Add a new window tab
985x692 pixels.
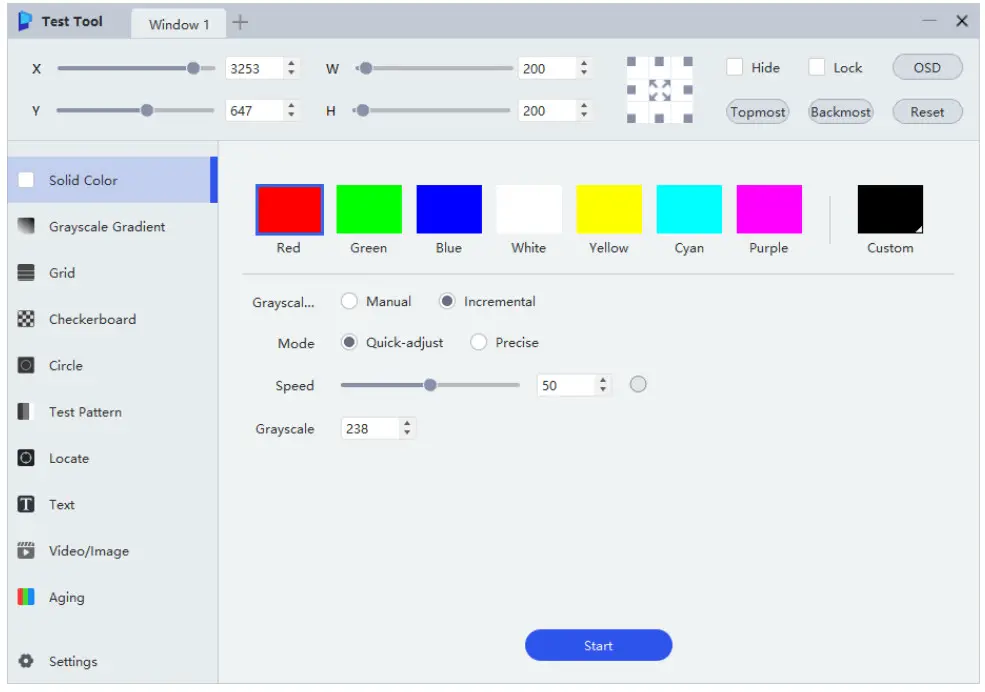[x=242, y=19]
